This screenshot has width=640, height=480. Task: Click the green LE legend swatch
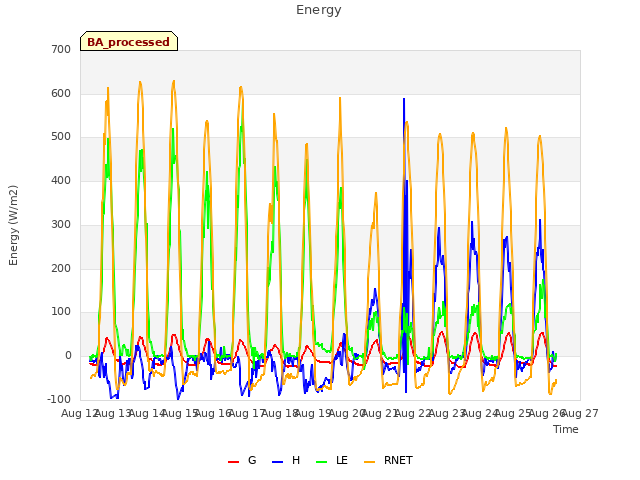click(322, 462)
